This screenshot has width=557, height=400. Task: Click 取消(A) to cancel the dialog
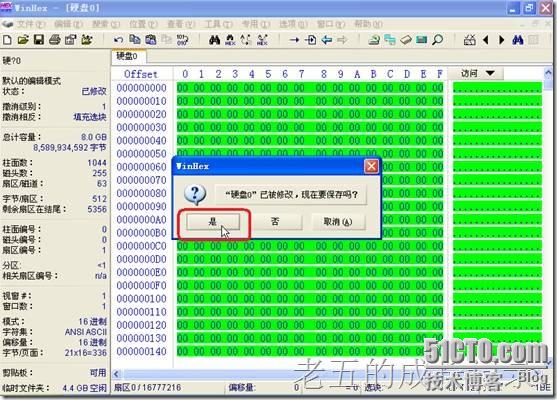click(x=338, y=222)
